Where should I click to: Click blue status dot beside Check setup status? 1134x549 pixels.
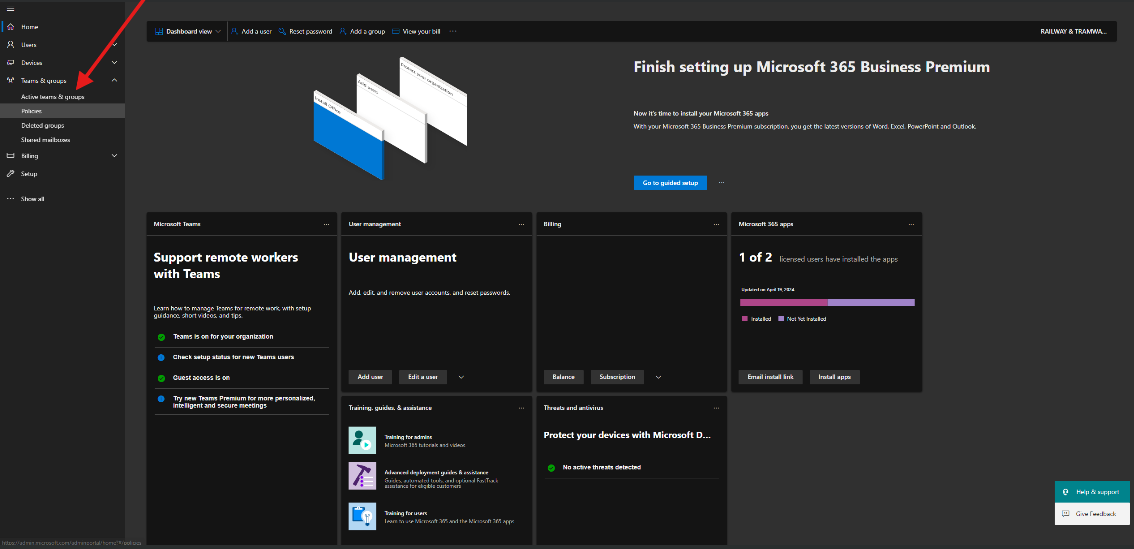(161, 357)
